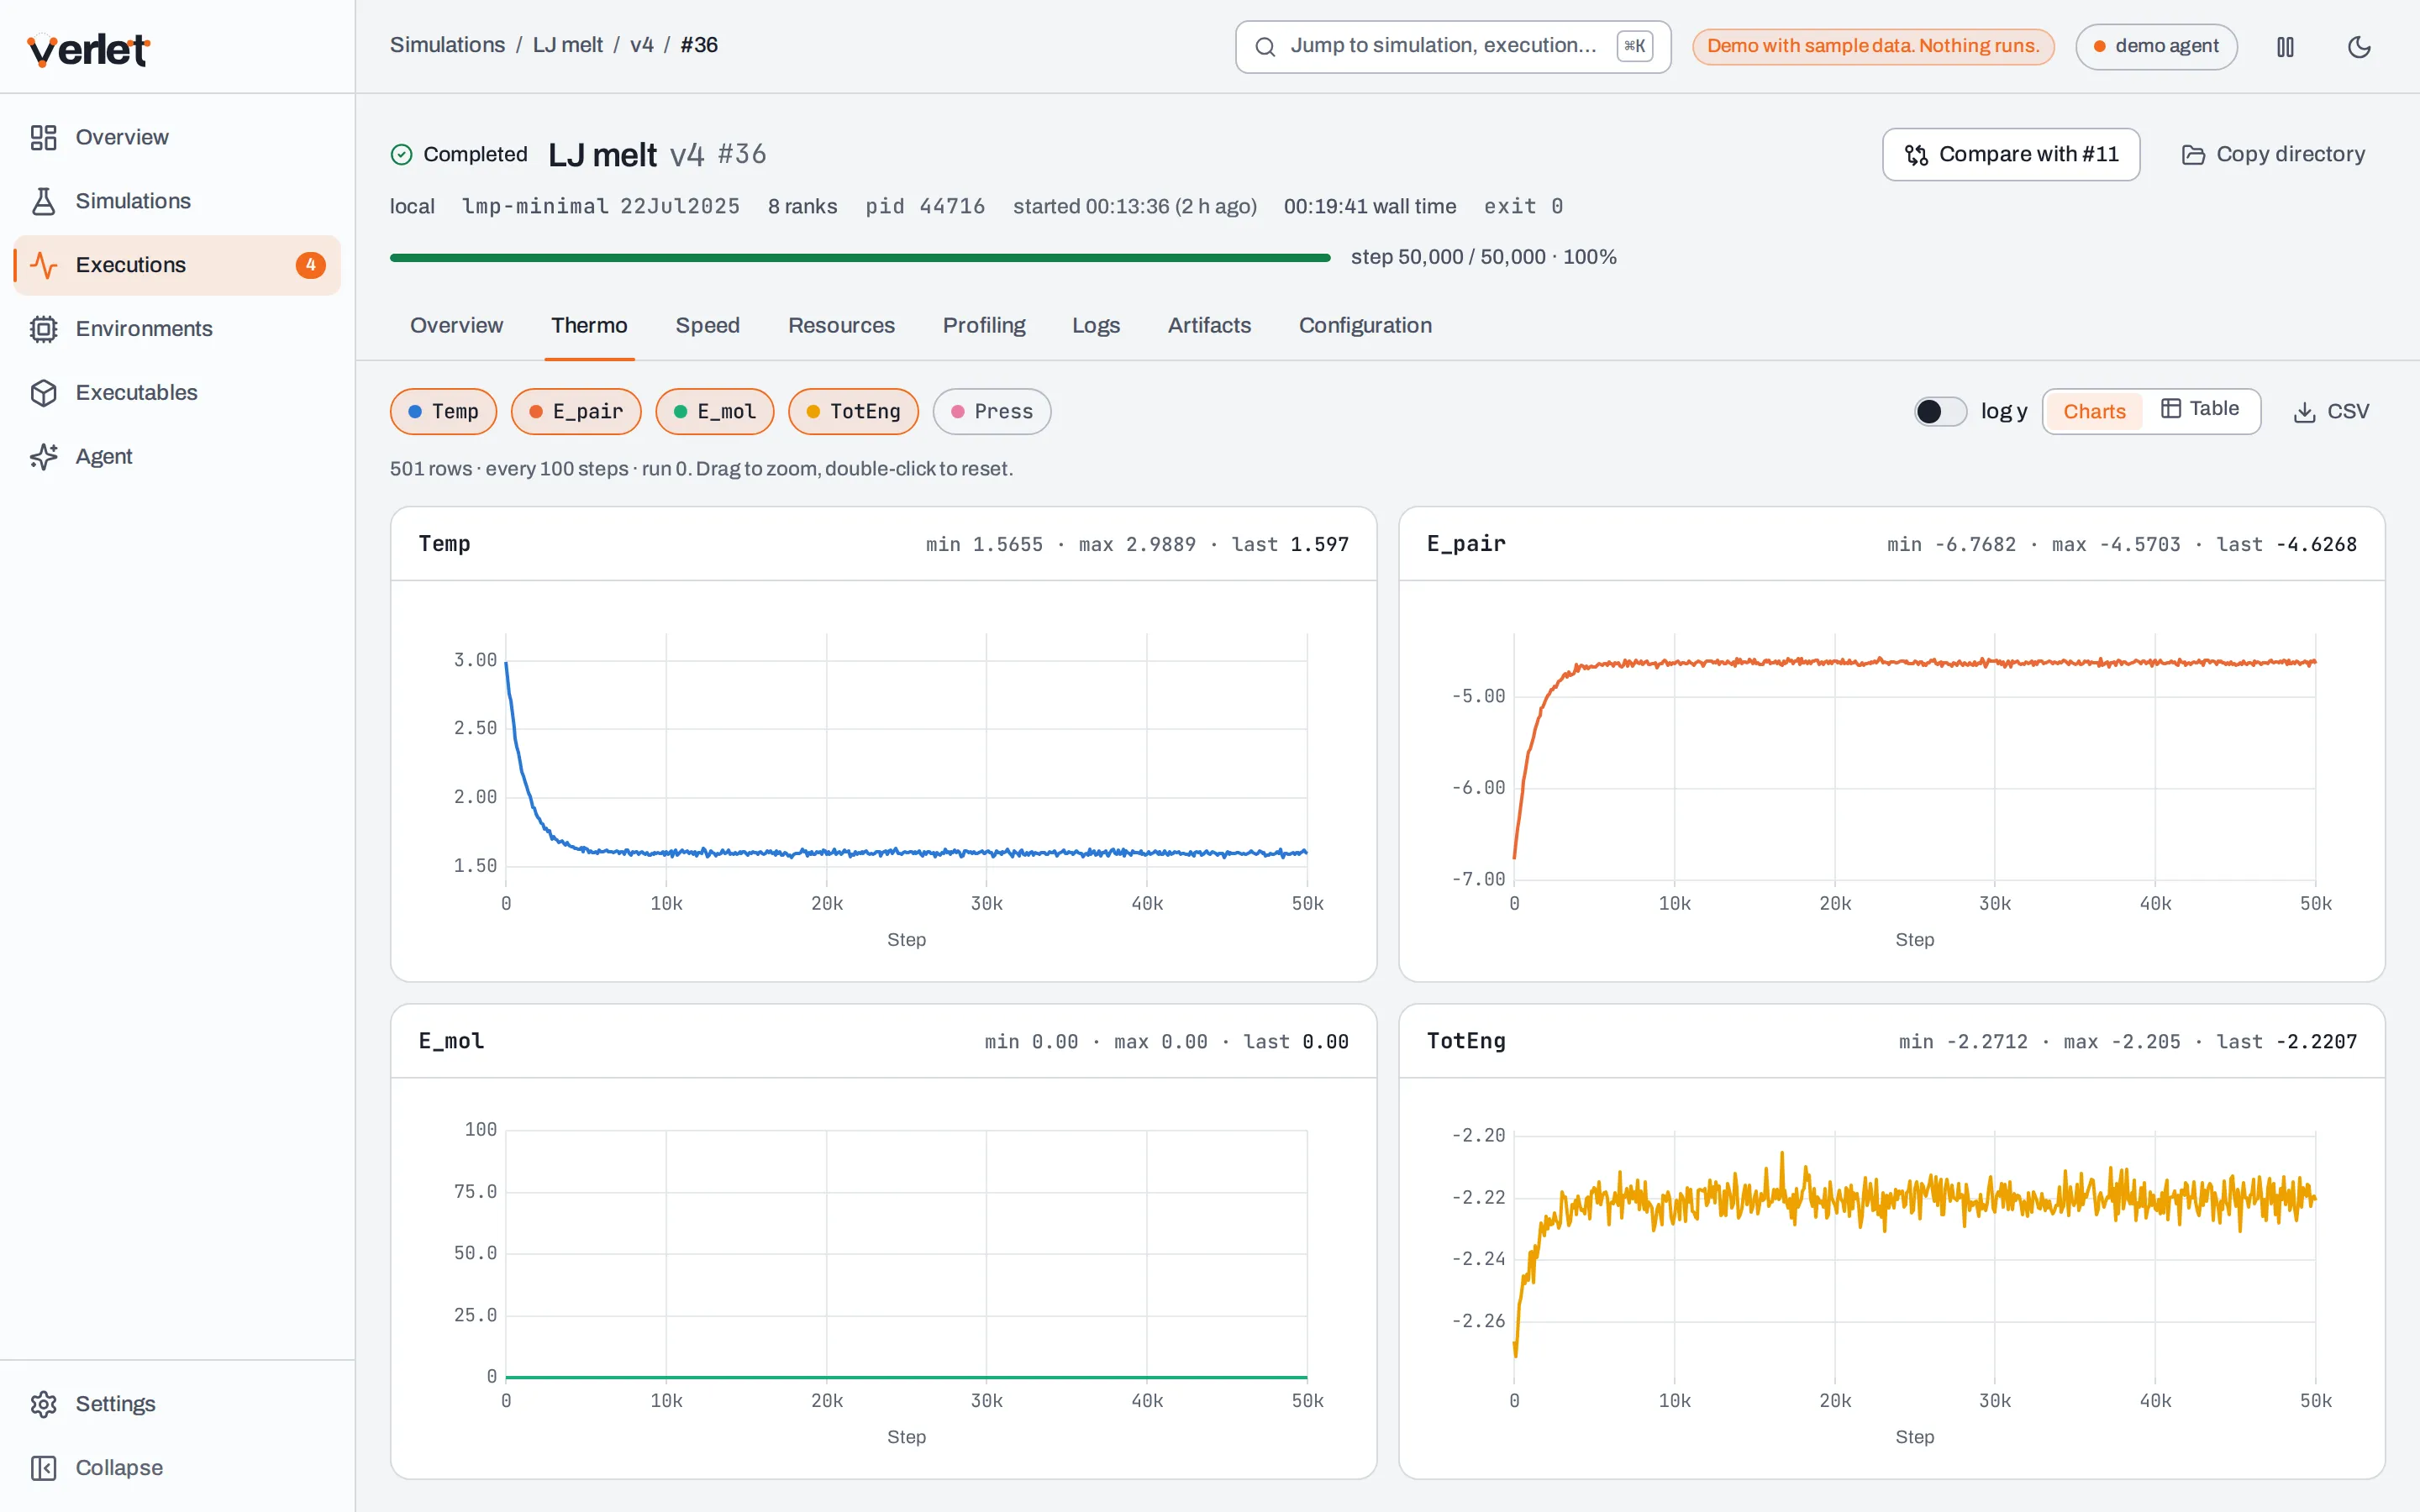Screen dimensions: 2420x1512
Task: Enable the Press series chip
Action: click(992, 411)
